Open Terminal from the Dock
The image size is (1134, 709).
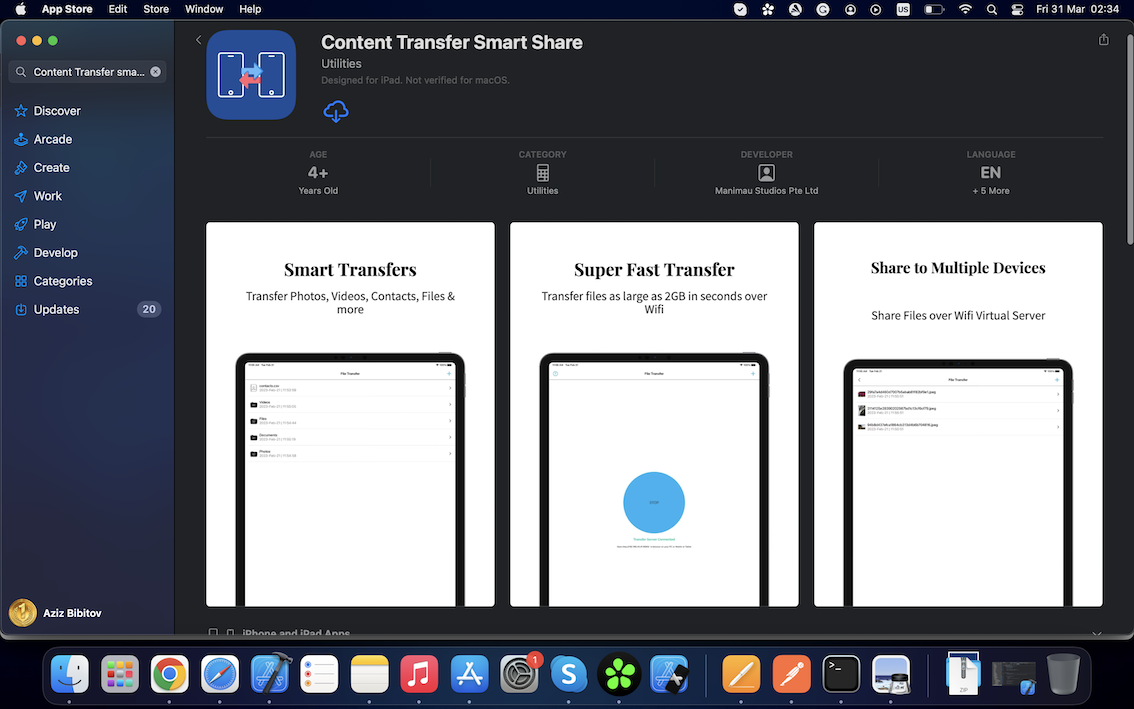point(841,674)
